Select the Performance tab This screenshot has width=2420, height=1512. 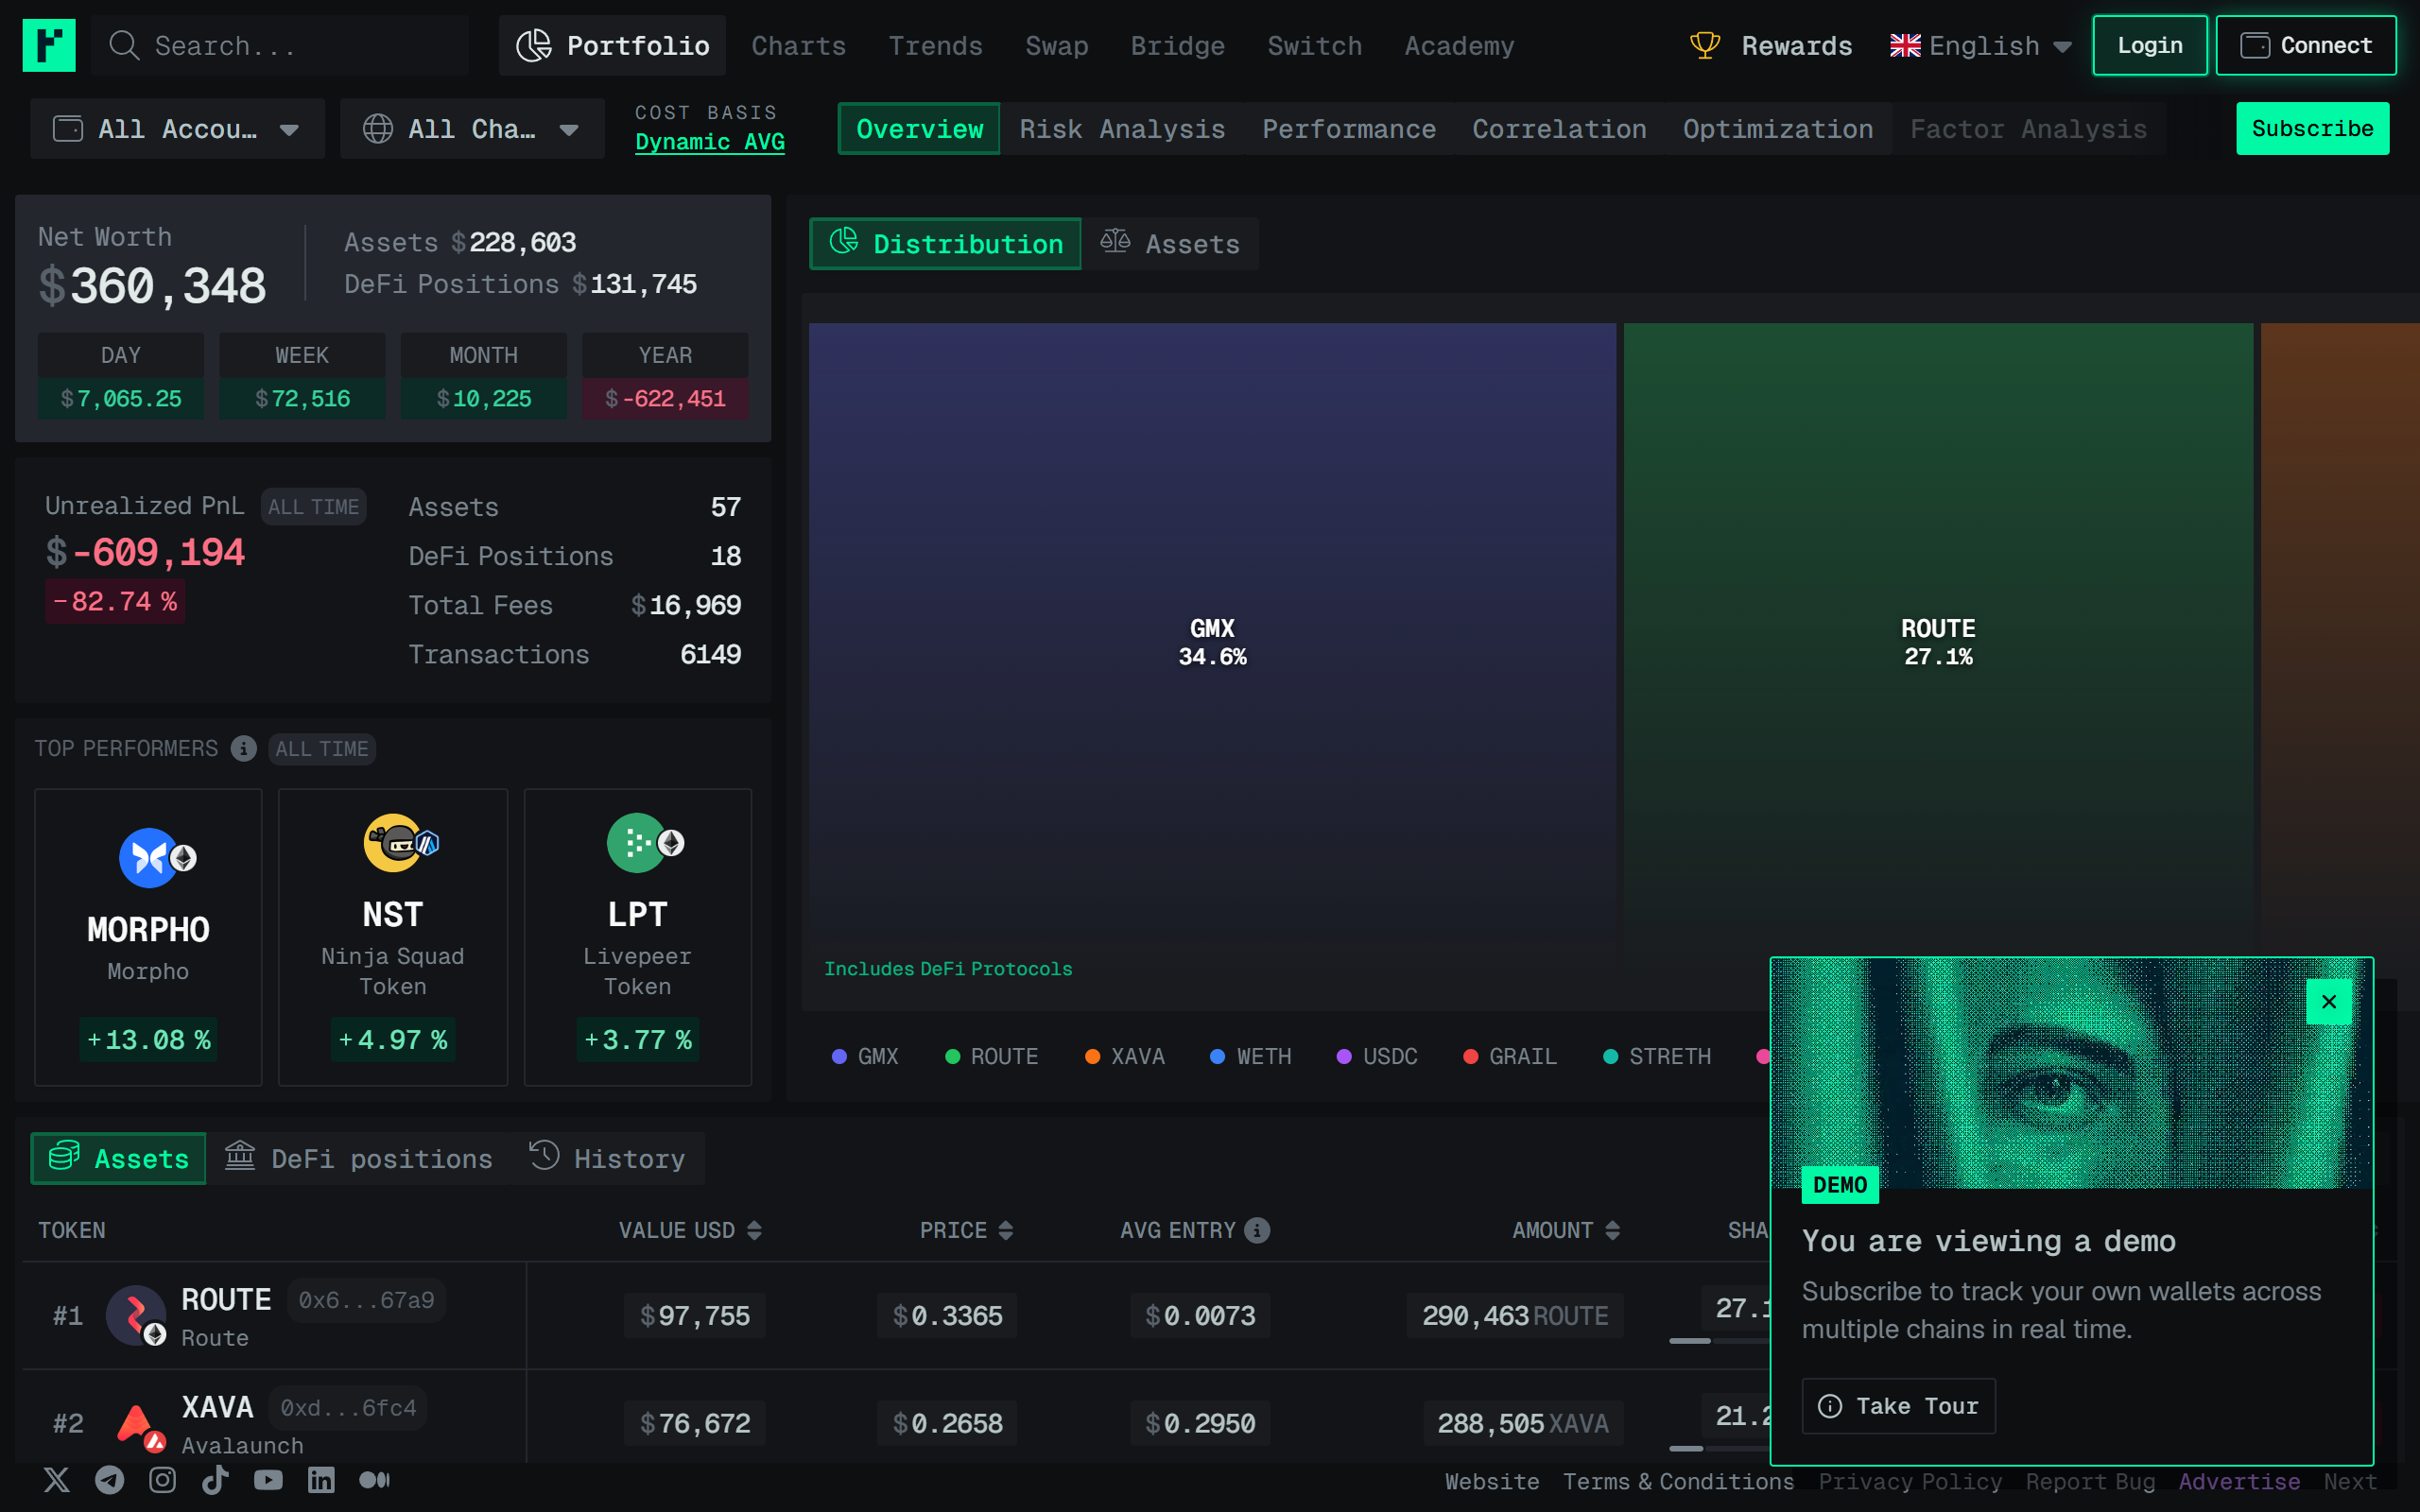pos(1348,129)
